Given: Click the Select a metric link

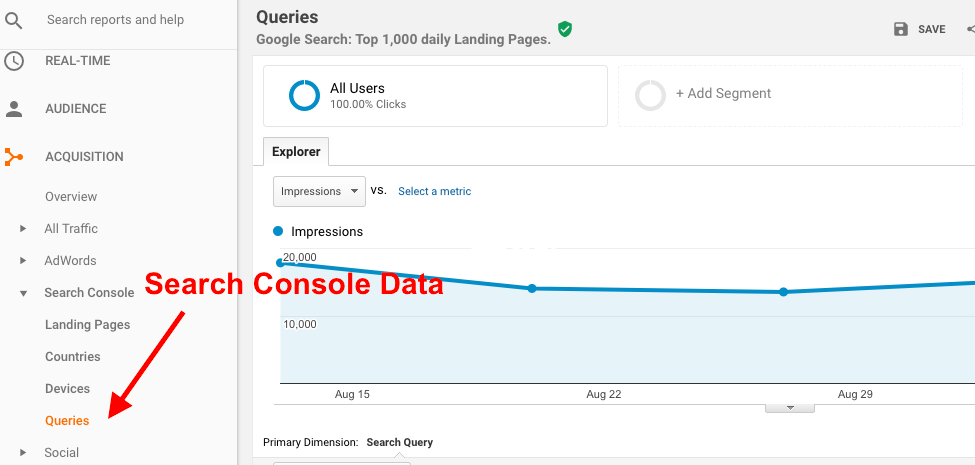Looking at the screenshot, I should click(x=434, y=191).
